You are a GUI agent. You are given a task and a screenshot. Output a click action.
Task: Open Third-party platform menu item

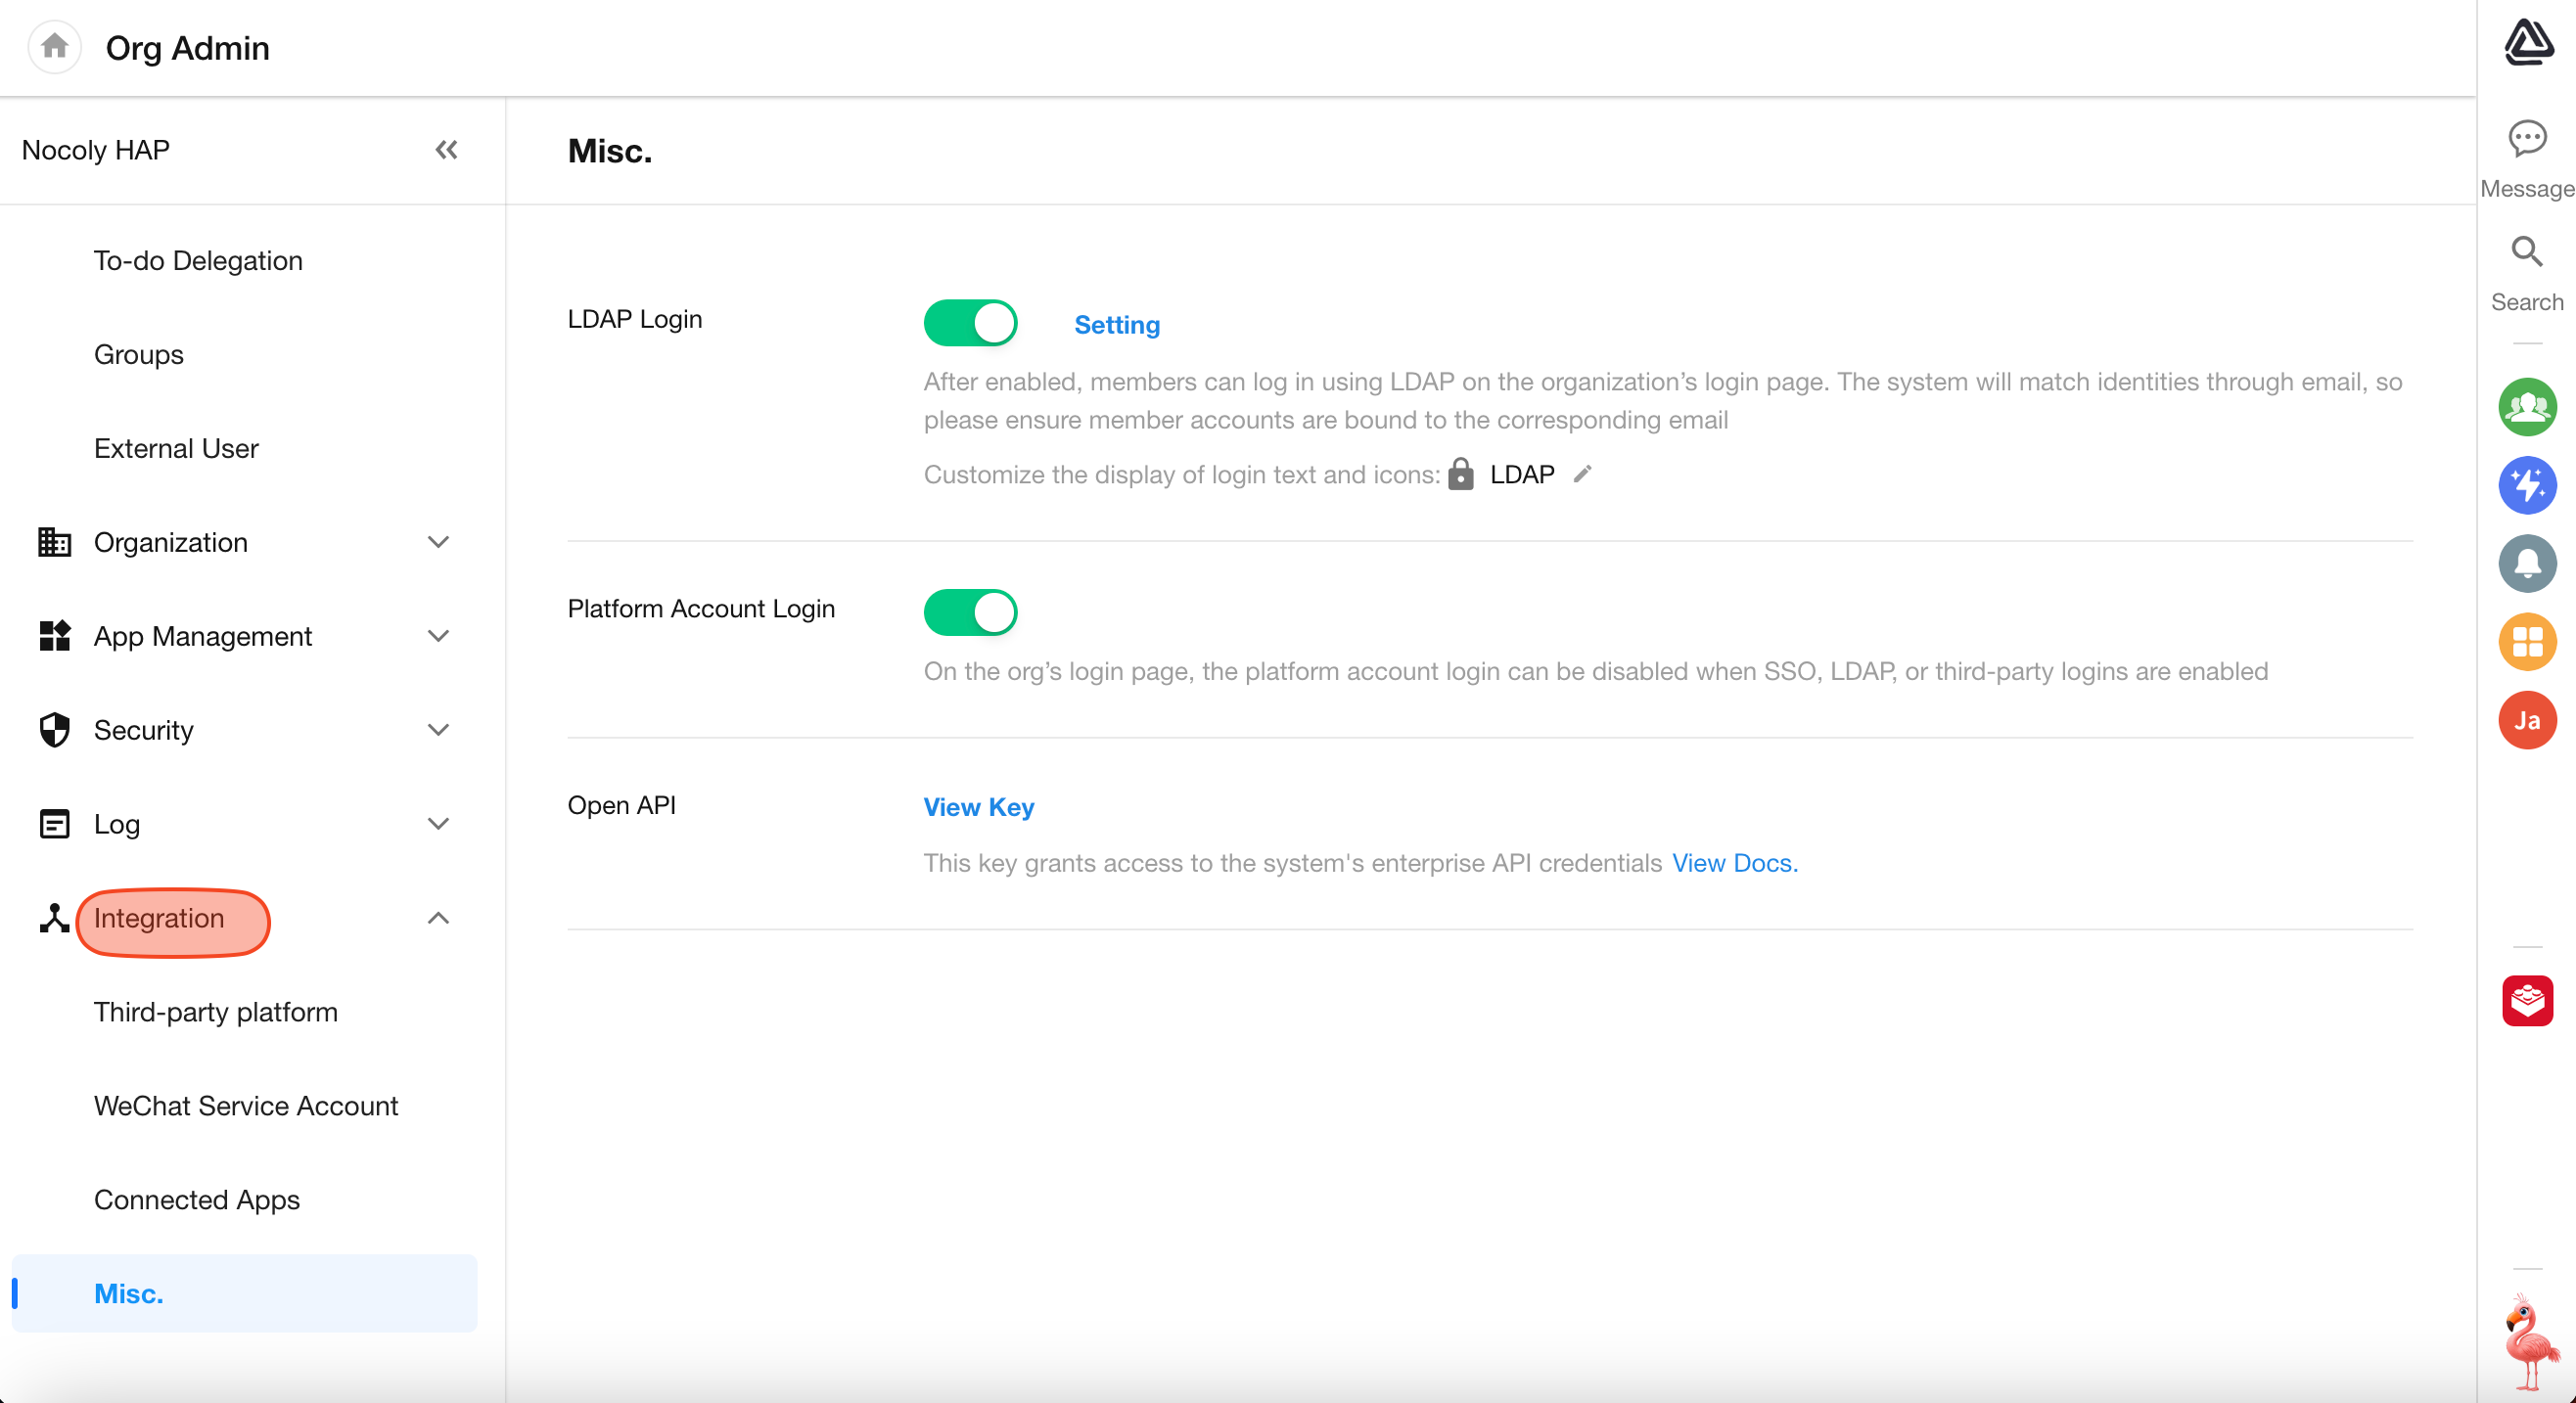click(x=215, y=1012)
